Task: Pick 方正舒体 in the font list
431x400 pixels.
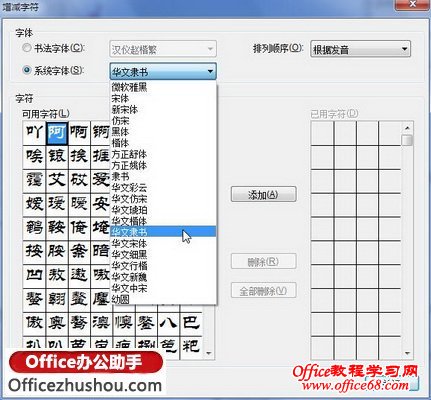Action: click(x=163, y=154)
